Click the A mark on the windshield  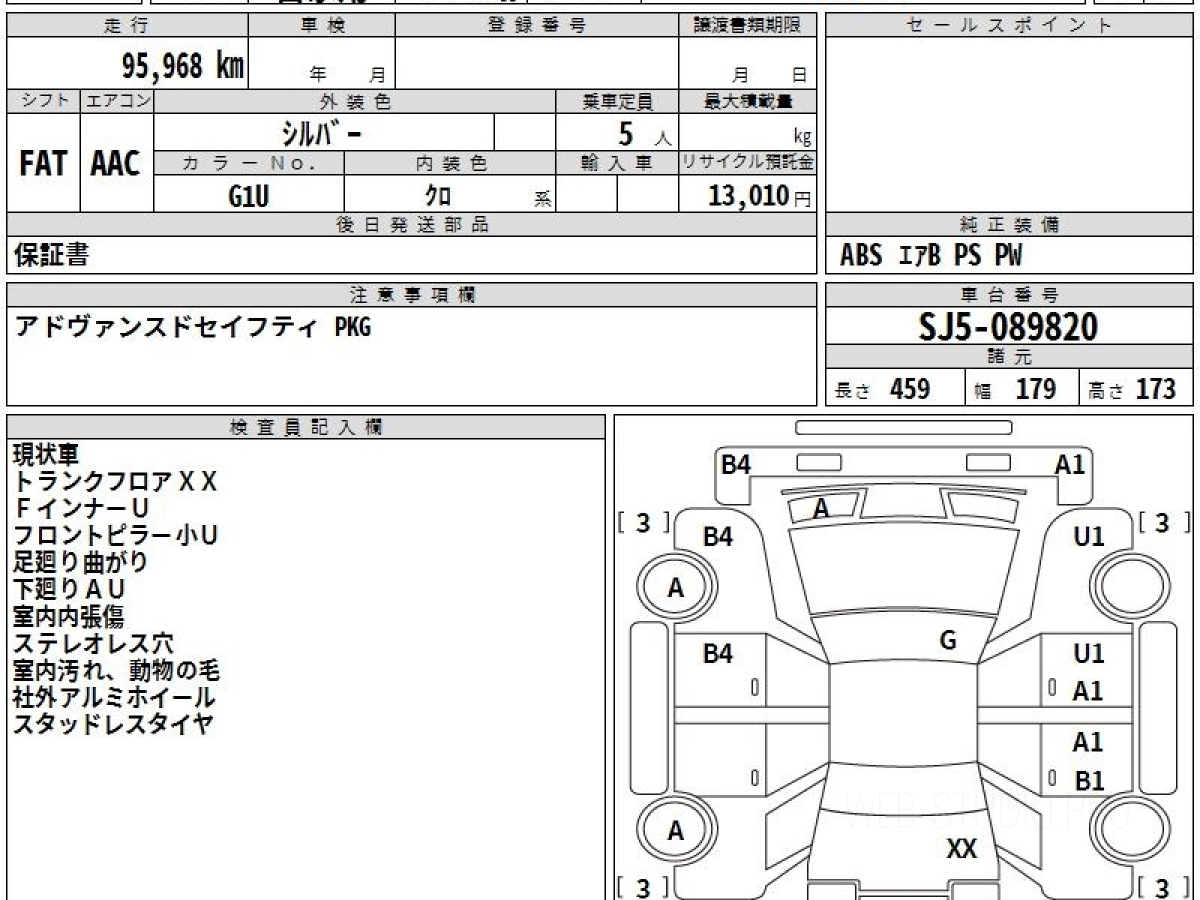click(x=821, y=509)
